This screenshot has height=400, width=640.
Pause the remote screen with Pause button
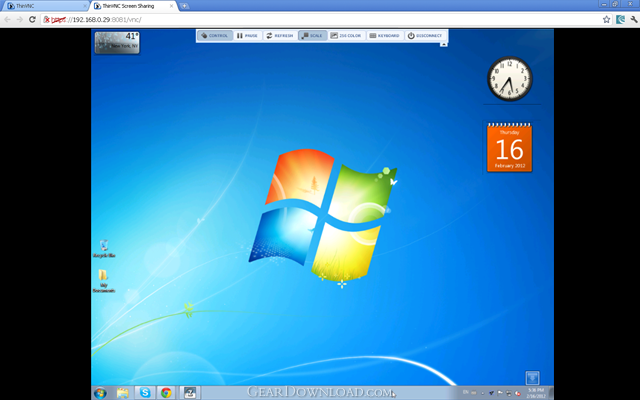coord(247,36)
